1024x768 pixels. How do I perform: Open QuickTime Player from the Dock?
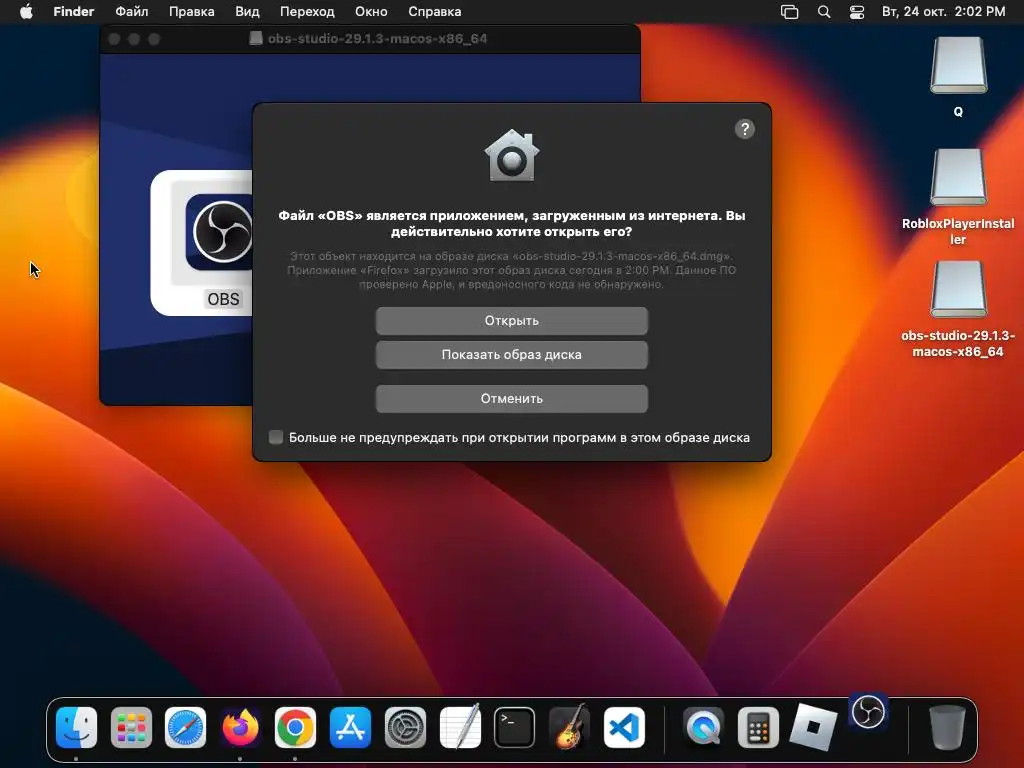[x=703, y=728]
